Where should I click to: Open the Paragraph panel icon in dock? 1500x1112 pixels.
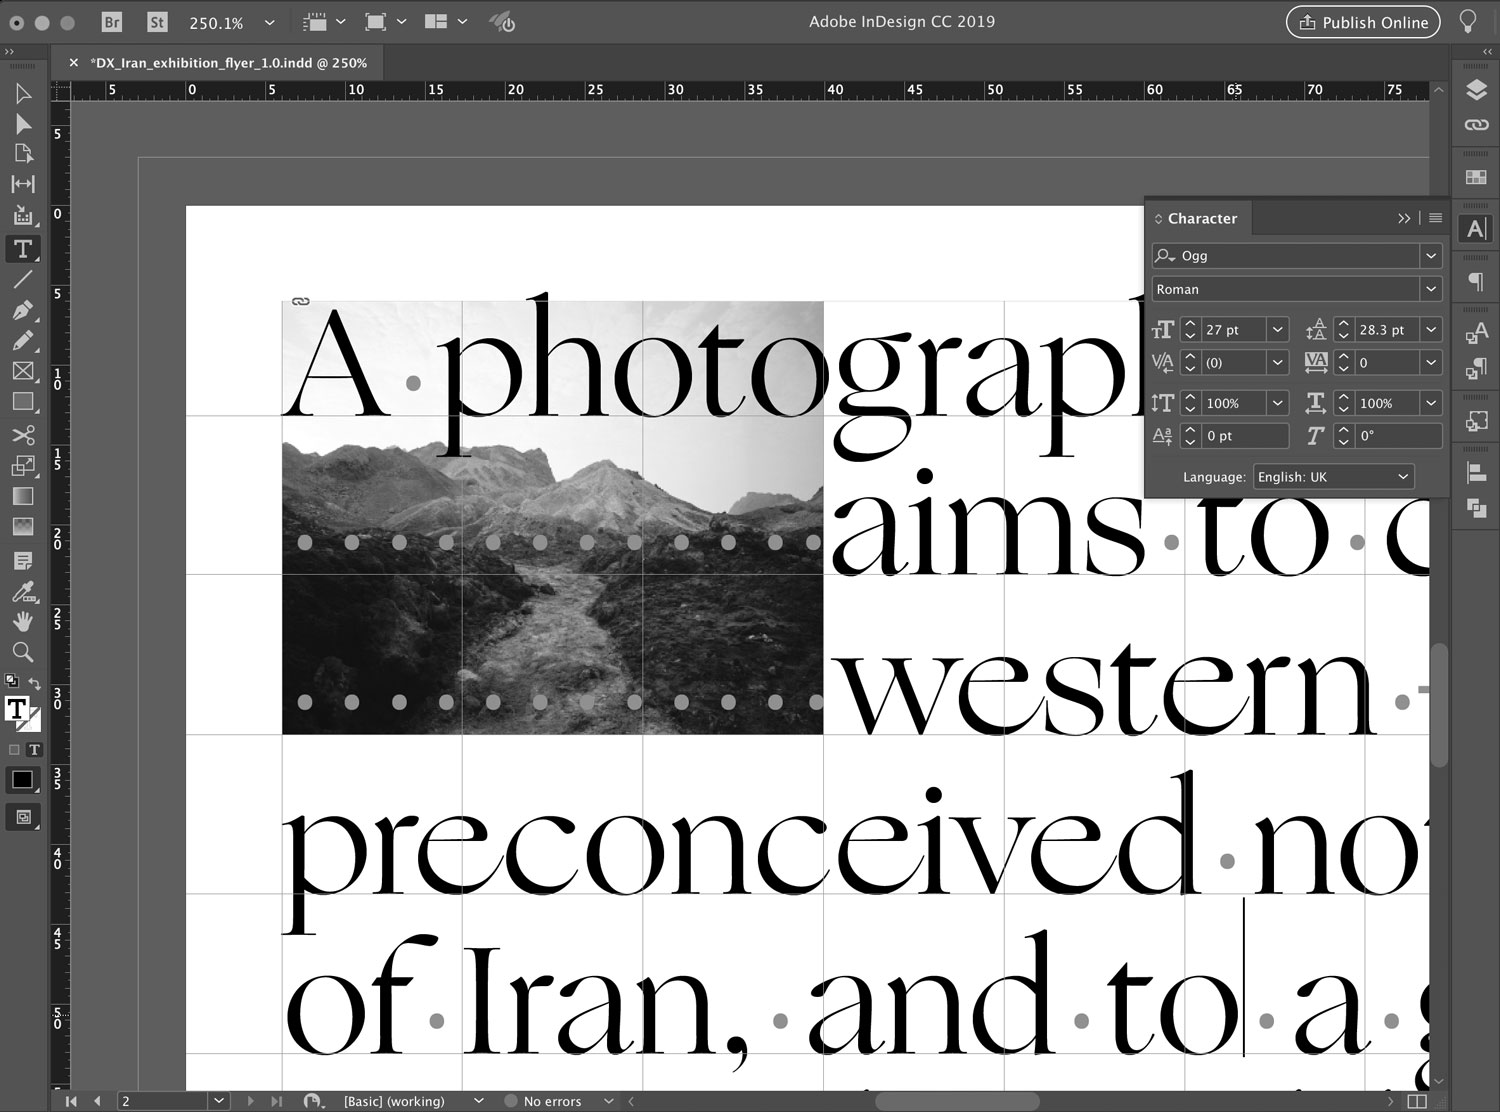tap(1476, 281)
